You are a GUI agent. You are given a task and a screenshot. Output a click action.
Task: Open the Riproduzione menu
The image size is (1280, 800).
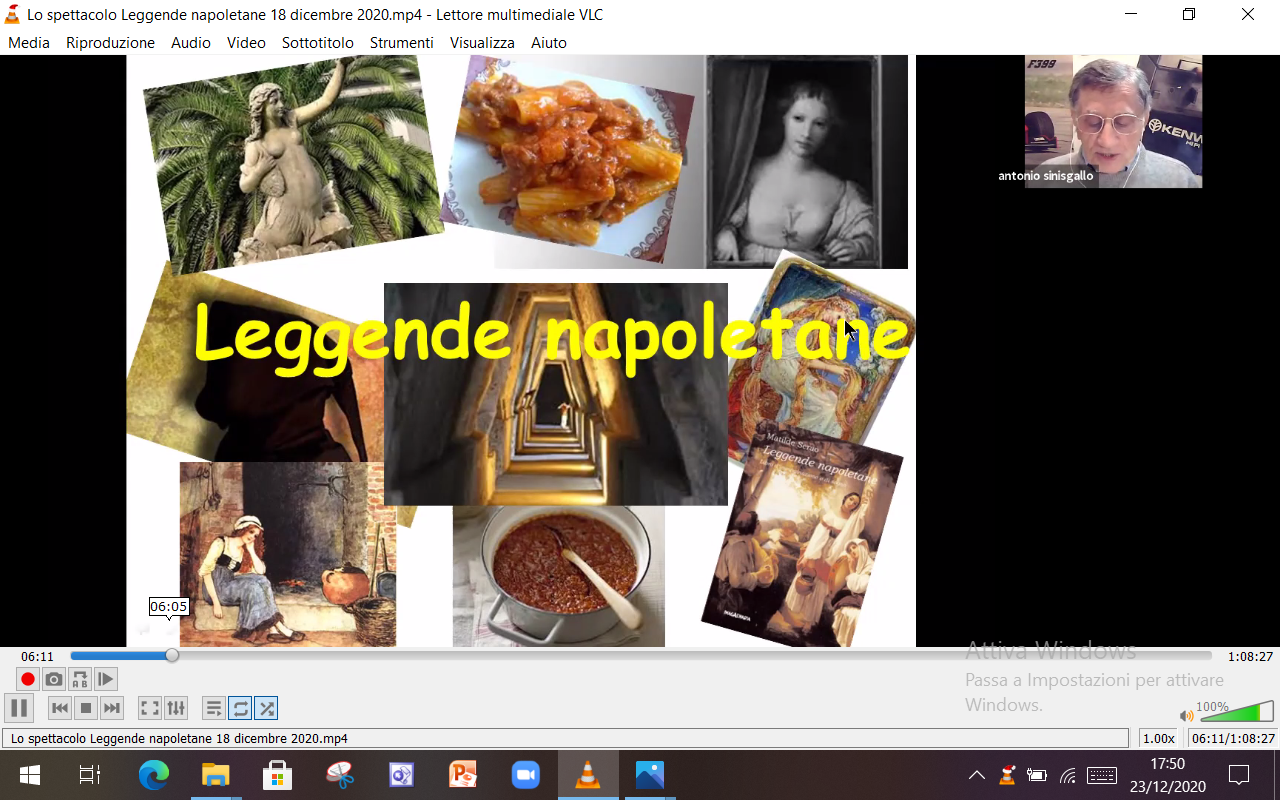(x=110, y=43)
